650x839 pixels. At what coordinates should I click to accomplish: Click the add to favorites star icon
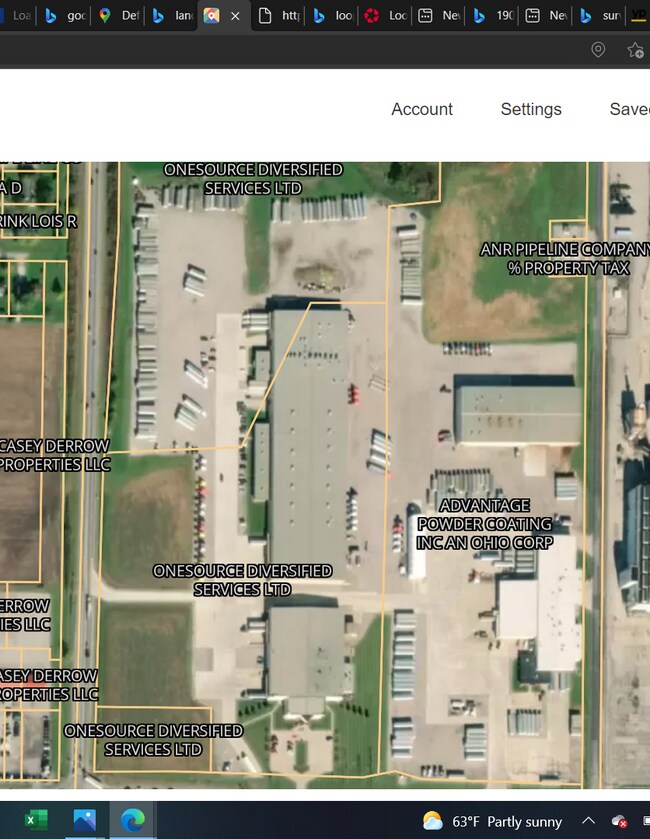click(x=635, y=50)
